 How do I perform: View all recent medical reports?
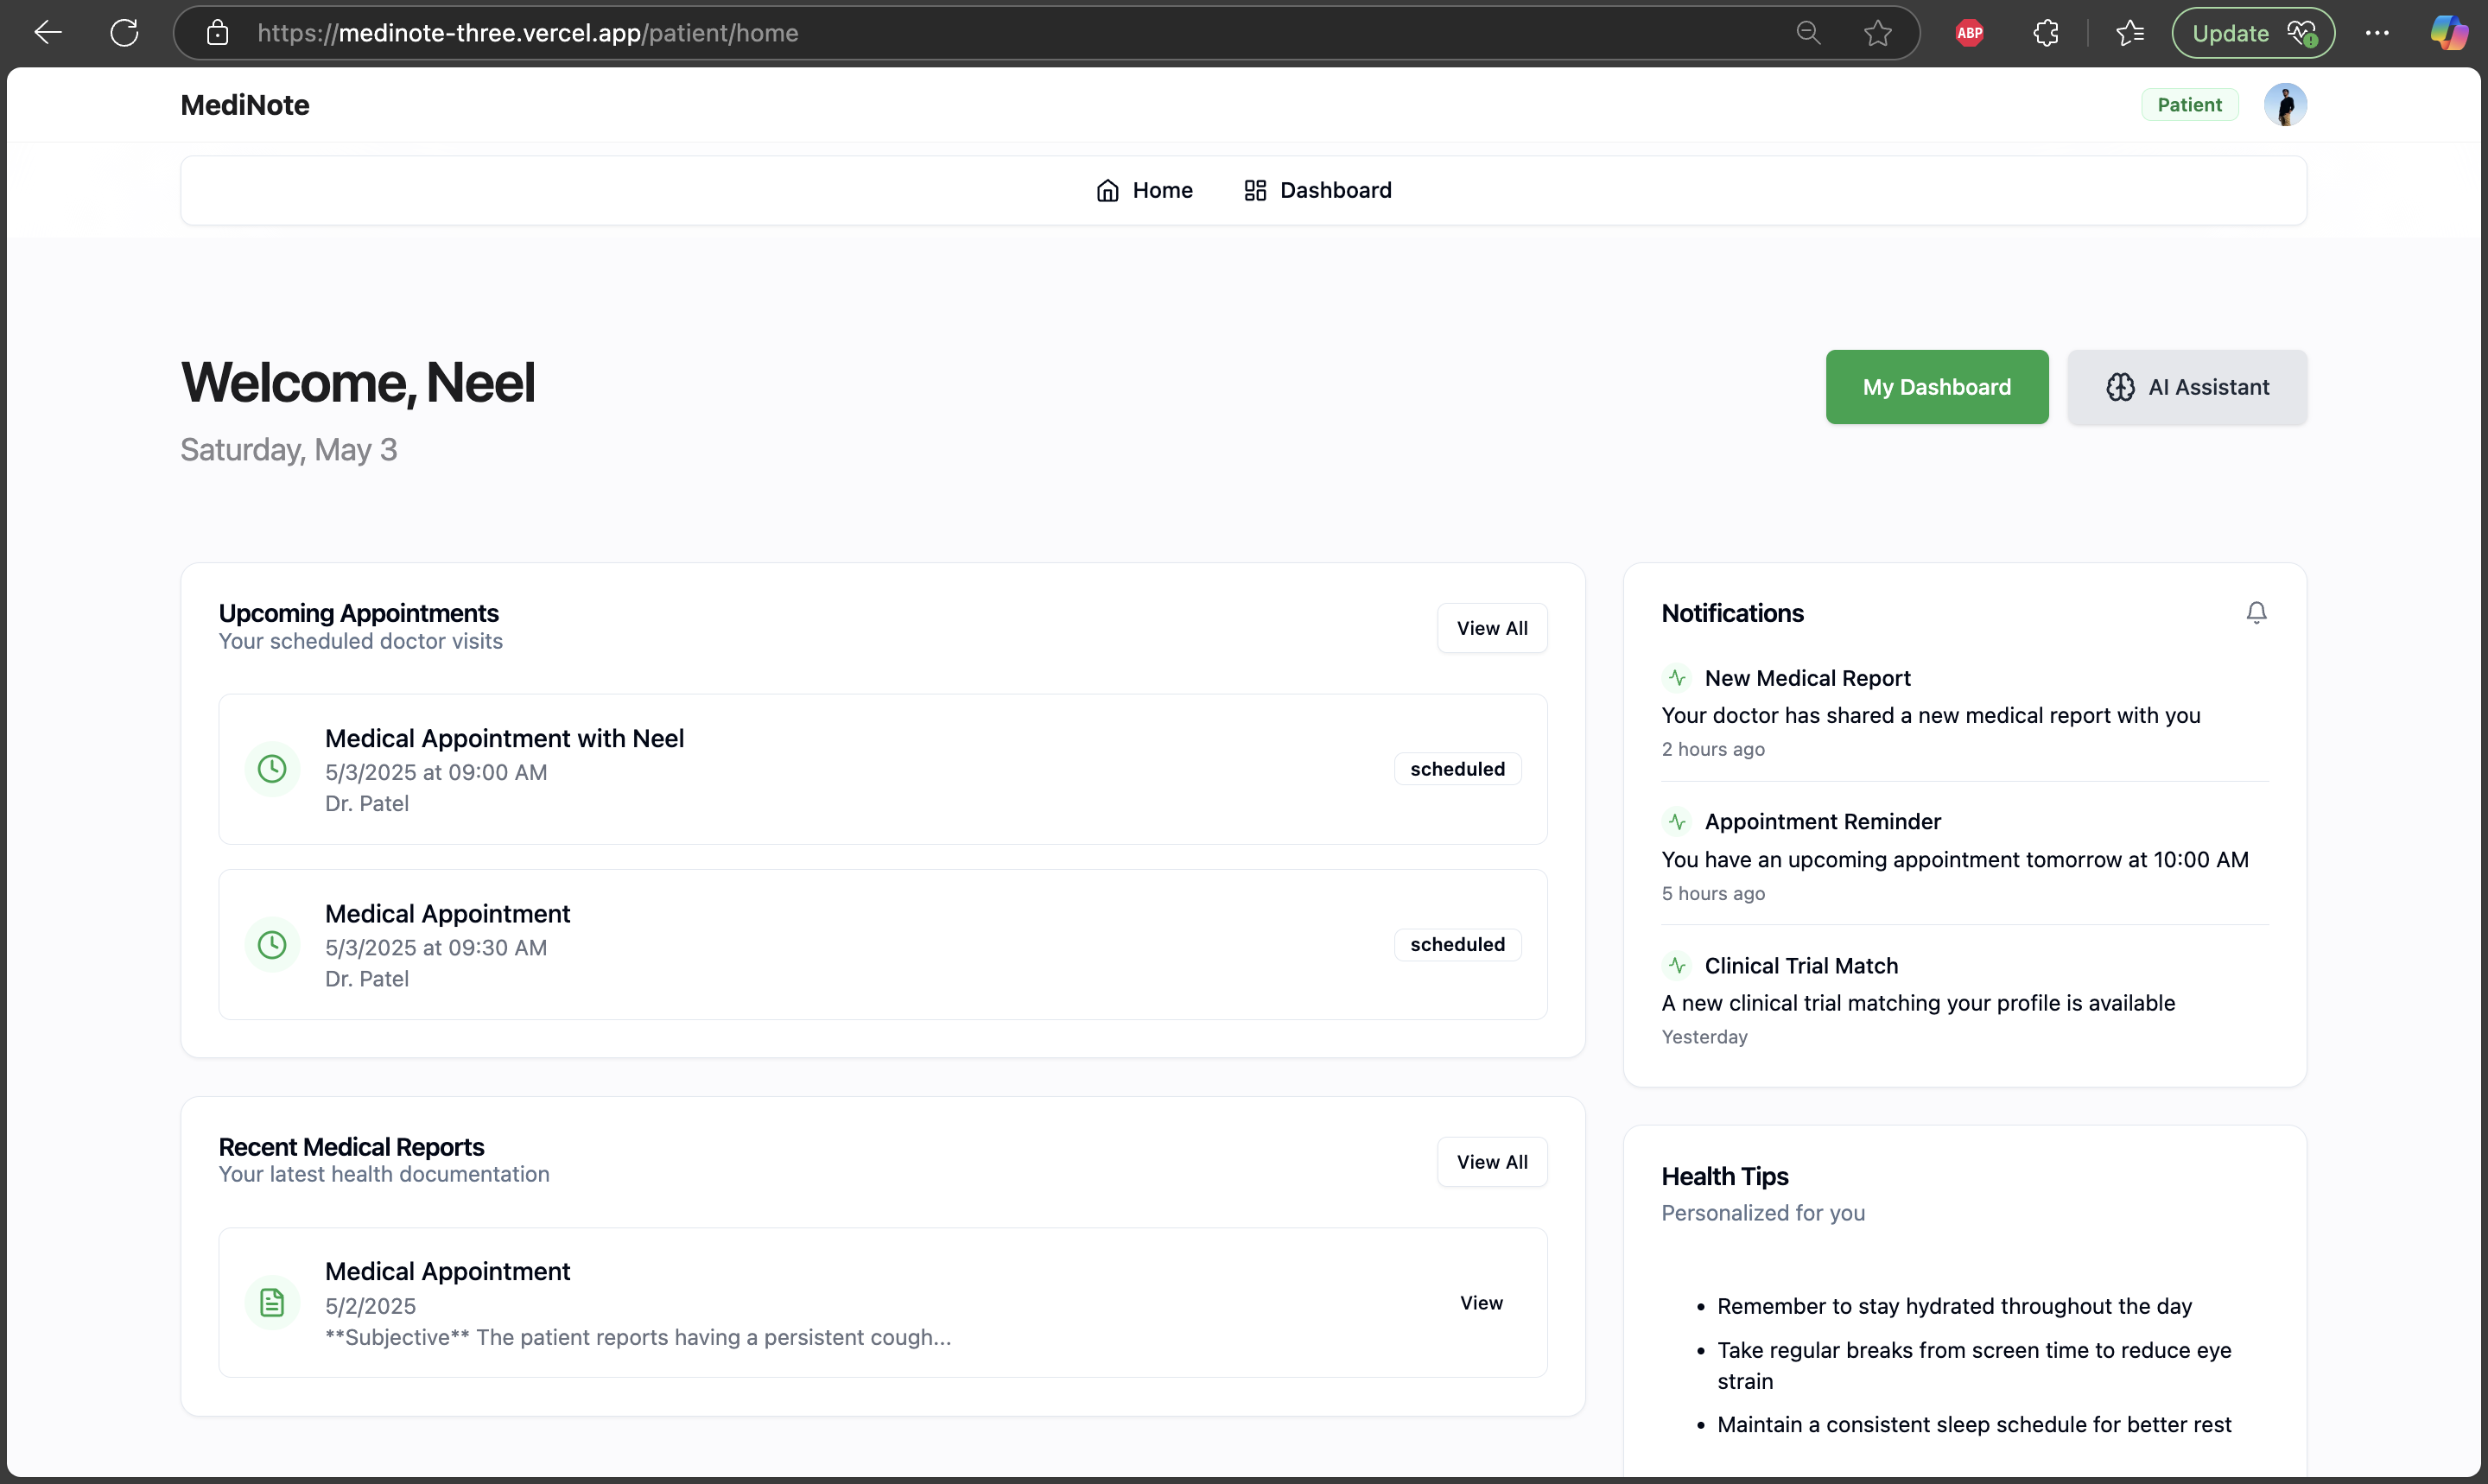(1491, 1162)
